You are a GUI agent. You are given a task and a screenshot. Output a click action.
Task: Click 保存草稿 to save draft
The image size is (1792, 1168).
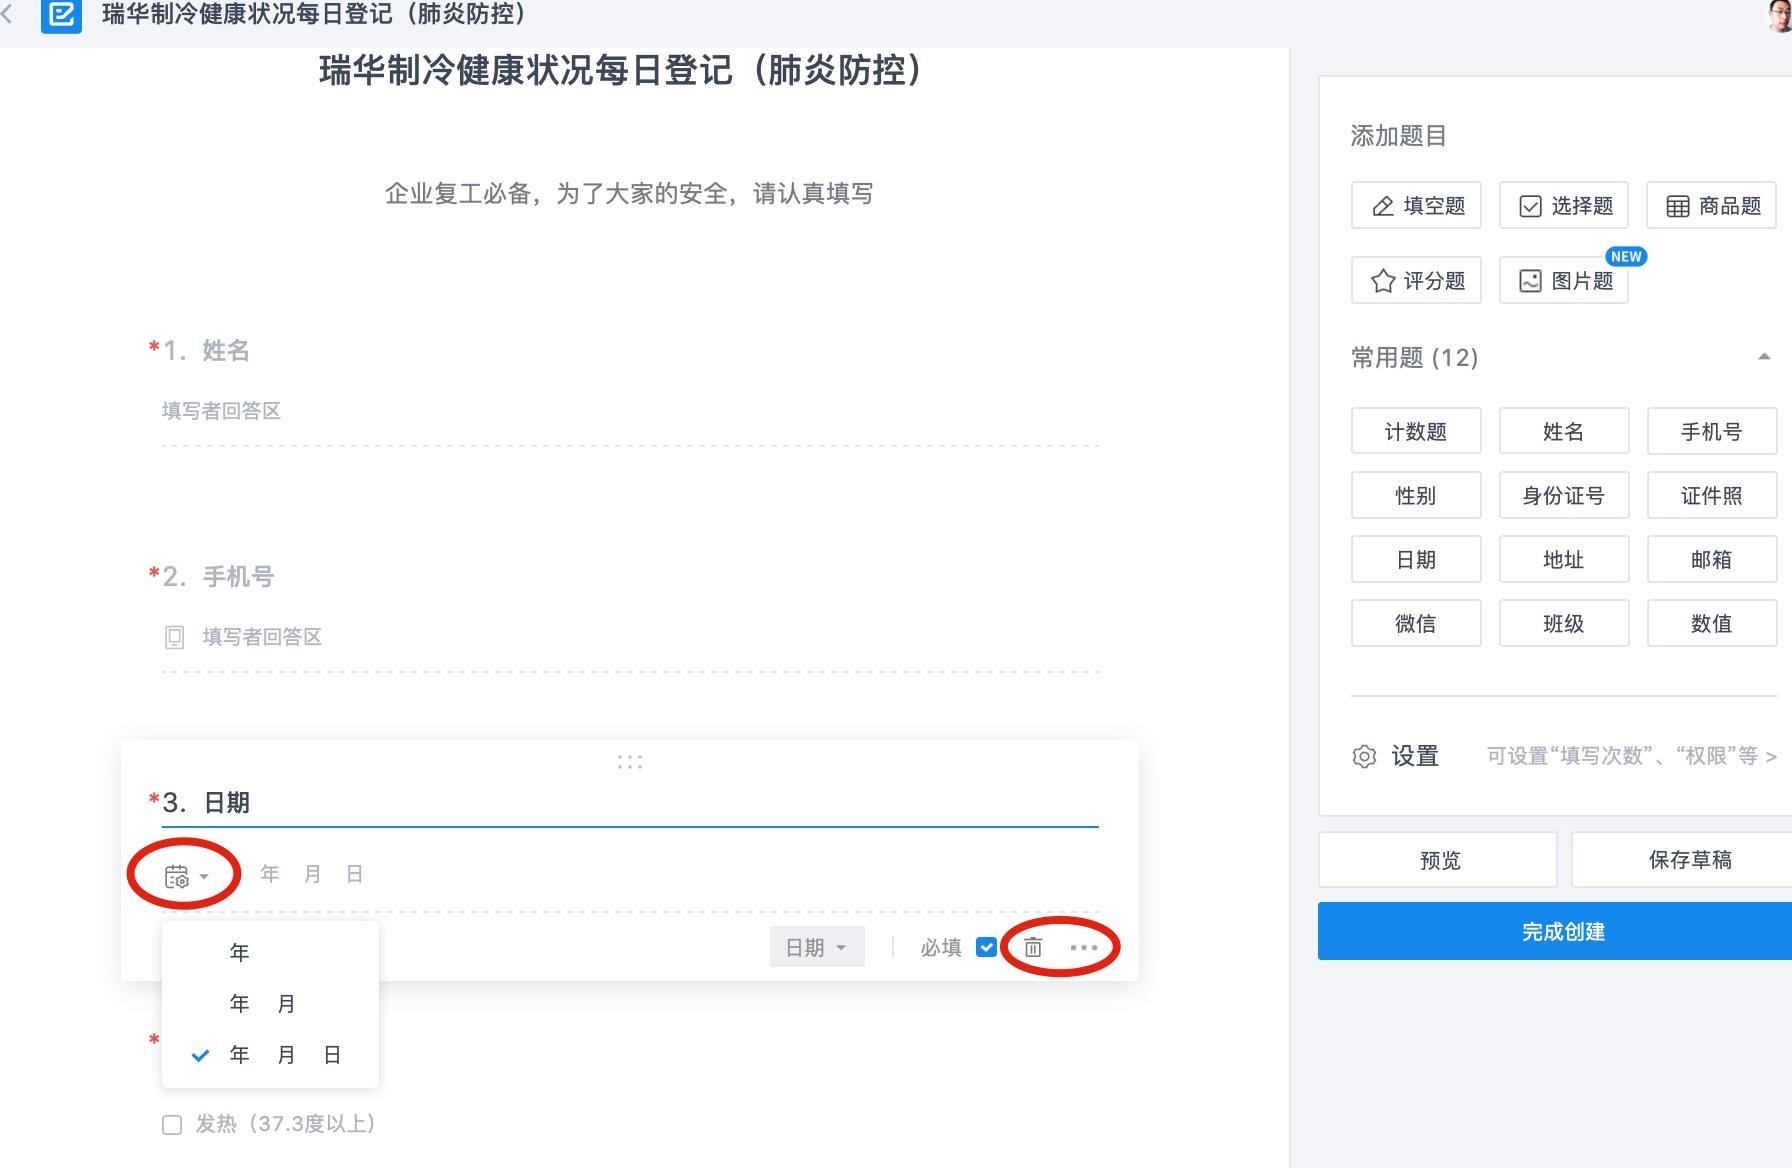point(1684,860)
